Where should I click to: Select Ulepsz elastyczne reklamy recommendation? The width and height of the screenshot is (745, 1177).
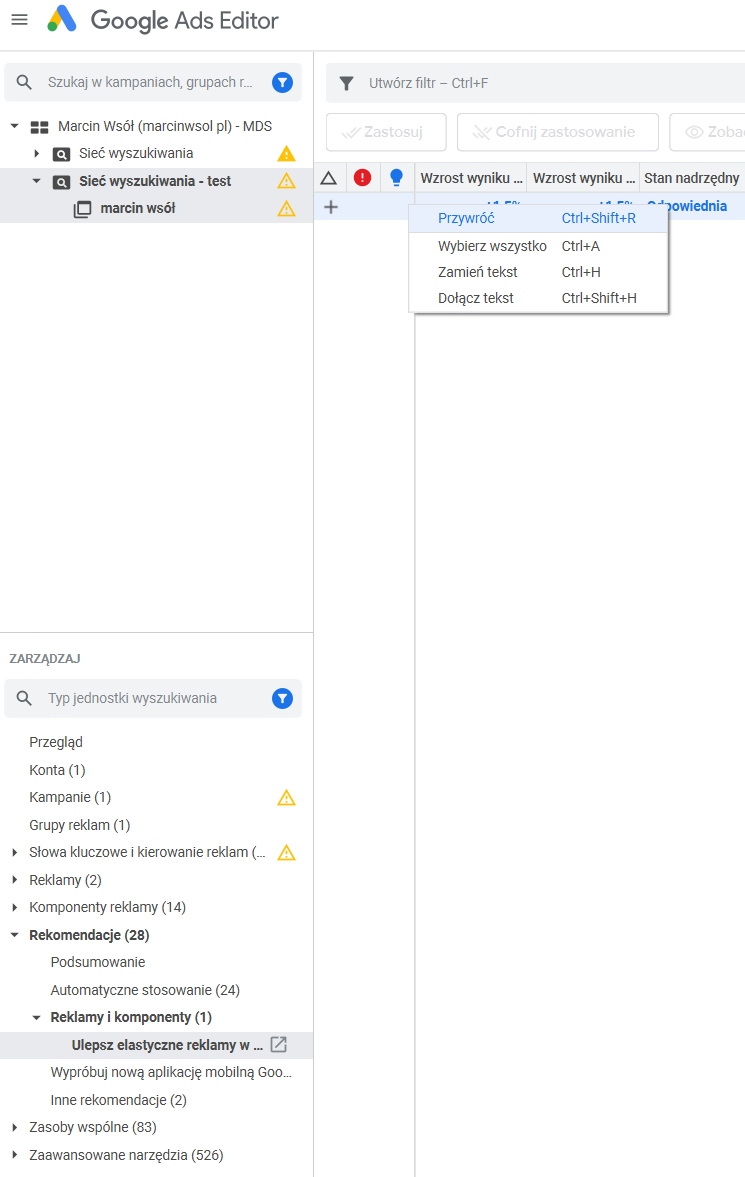pos(167,1044)
